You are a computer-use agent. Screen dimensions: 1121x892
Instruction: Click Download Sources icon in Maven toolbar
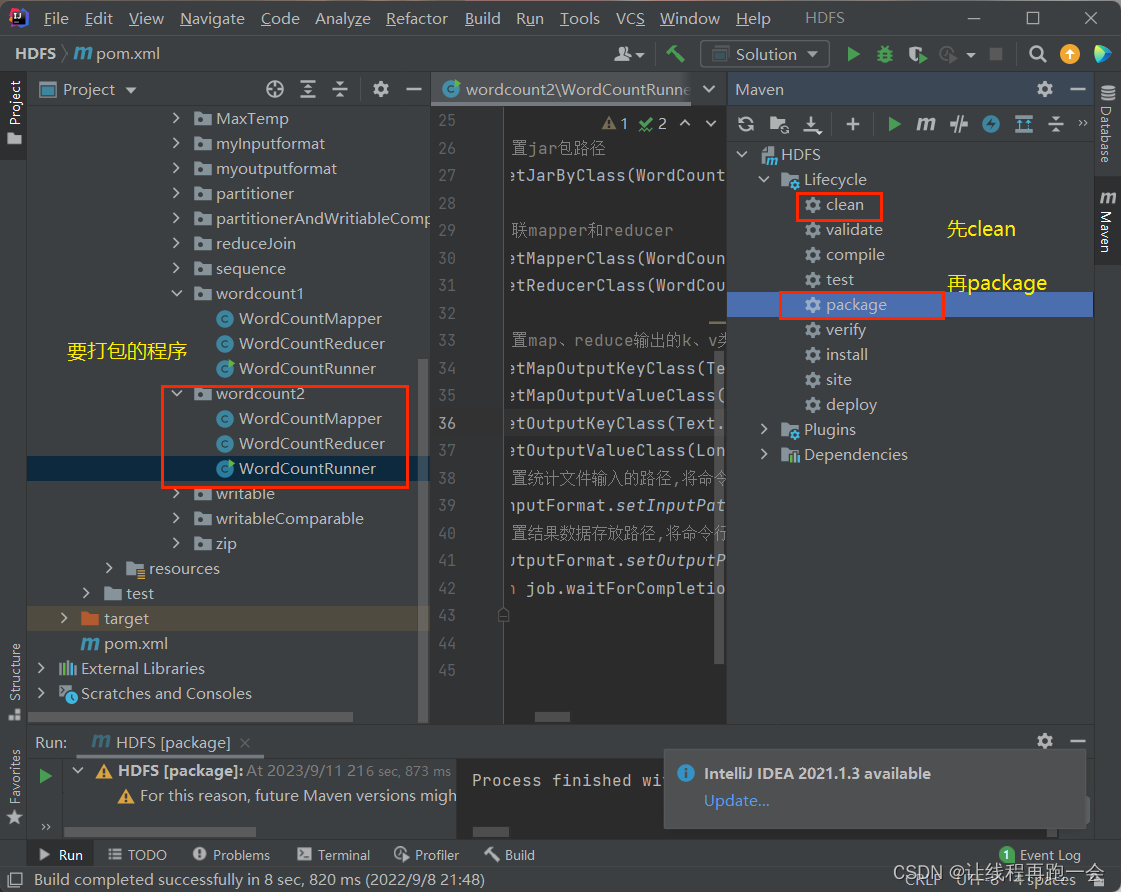click(x=812, y=124)
